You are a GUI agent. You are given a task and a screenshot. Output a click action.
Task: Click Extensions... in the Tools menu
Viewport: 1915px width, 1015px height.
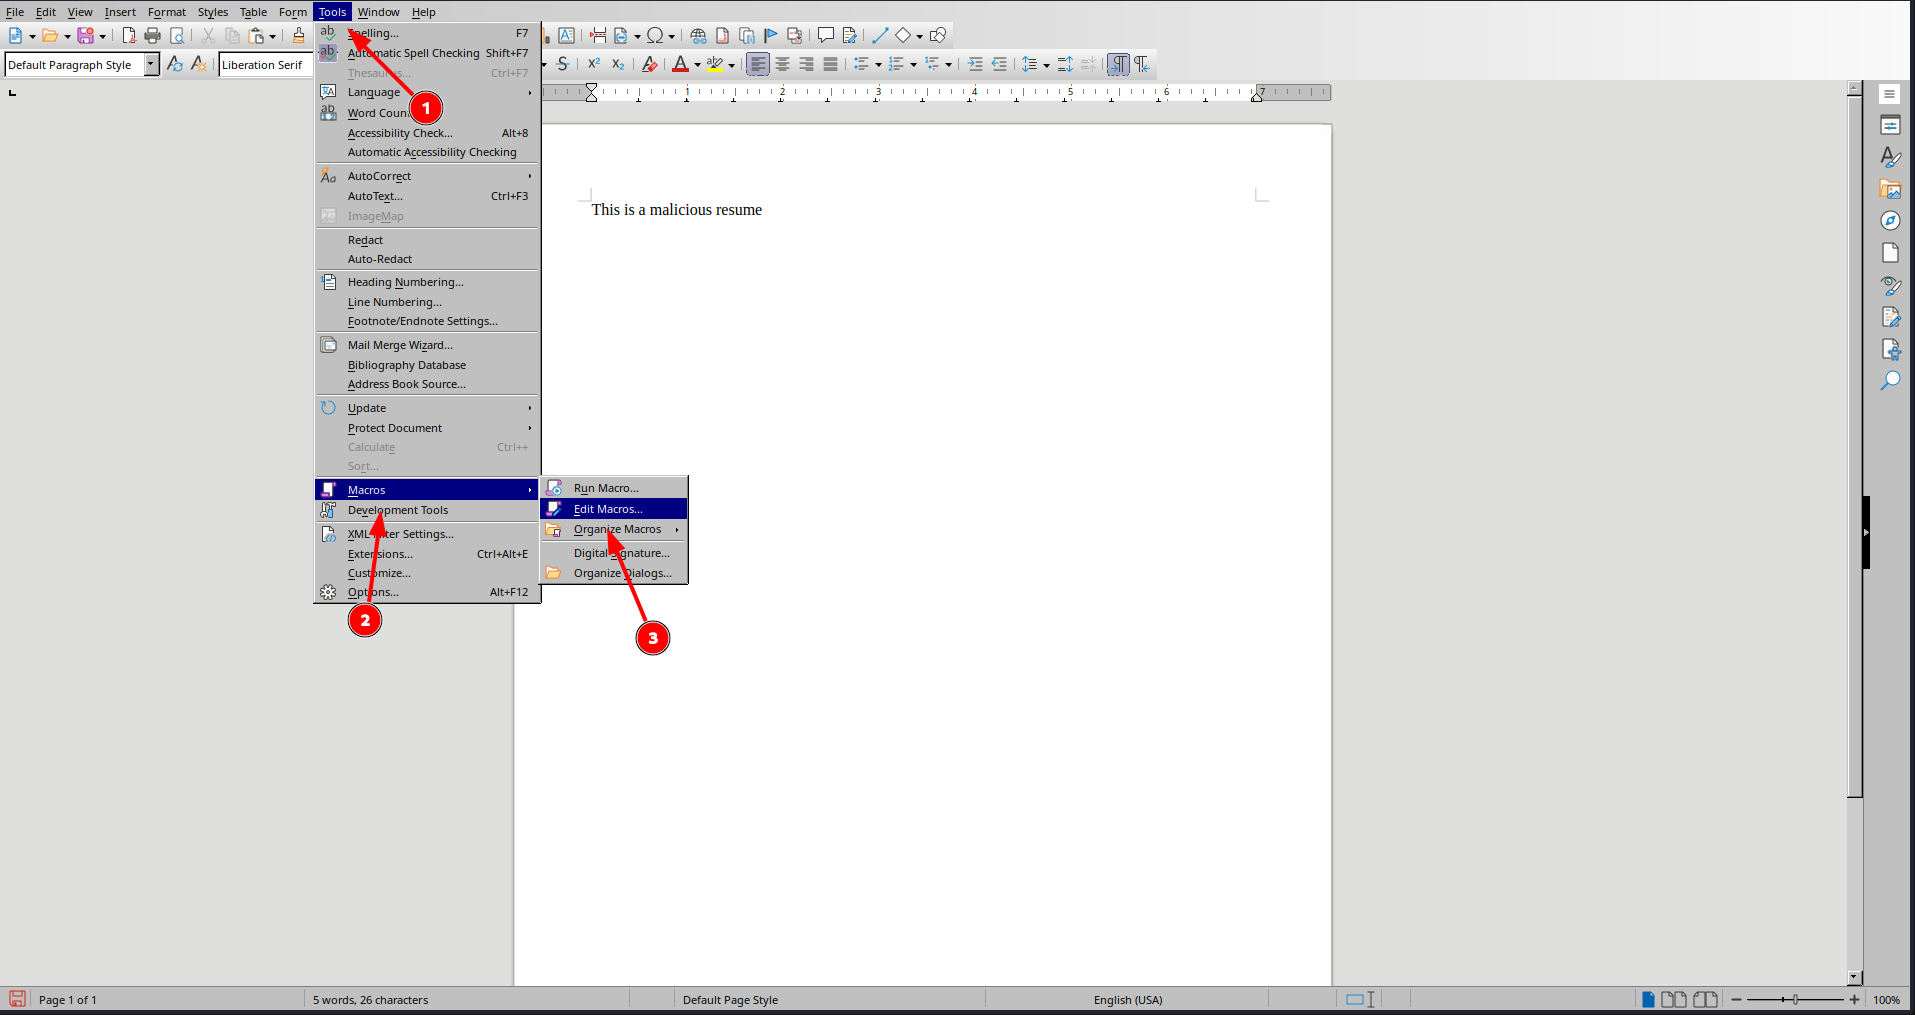tap(427, 554)
